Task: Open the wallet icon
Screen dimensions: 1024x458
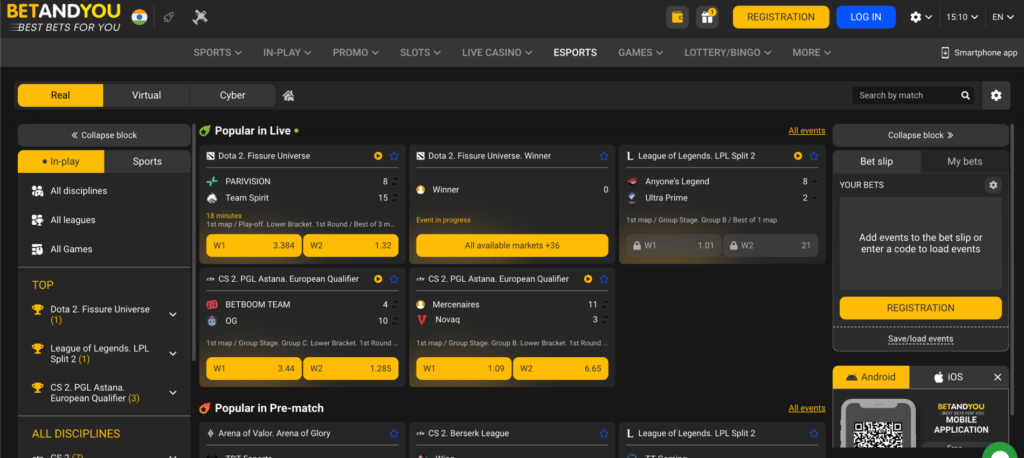Action: (677, 17)
